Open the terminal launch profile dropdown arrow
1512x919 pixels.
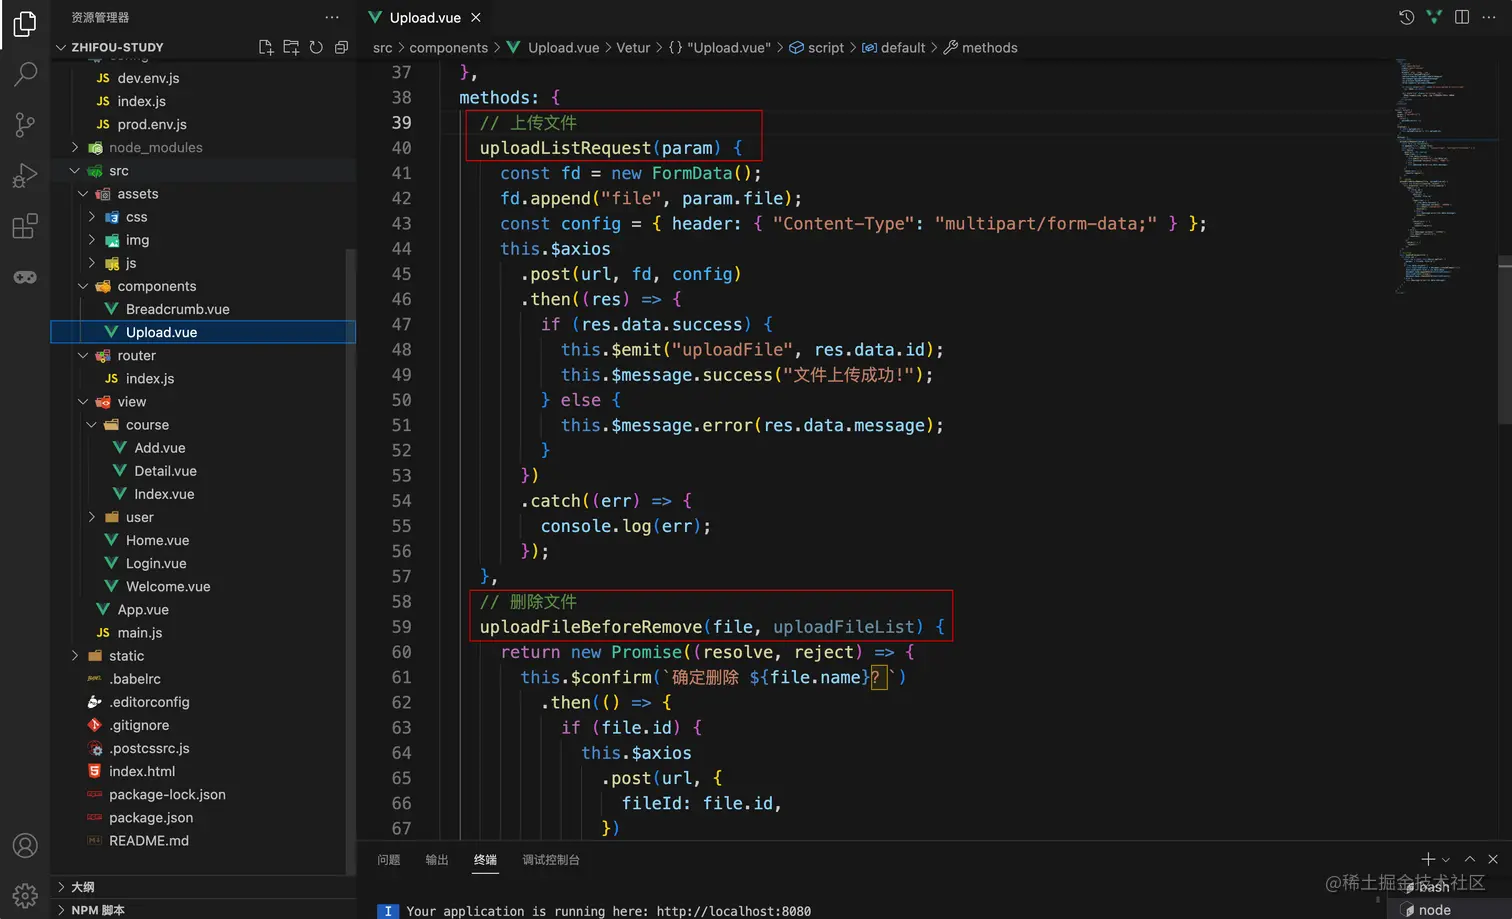tap(1445, 860)
